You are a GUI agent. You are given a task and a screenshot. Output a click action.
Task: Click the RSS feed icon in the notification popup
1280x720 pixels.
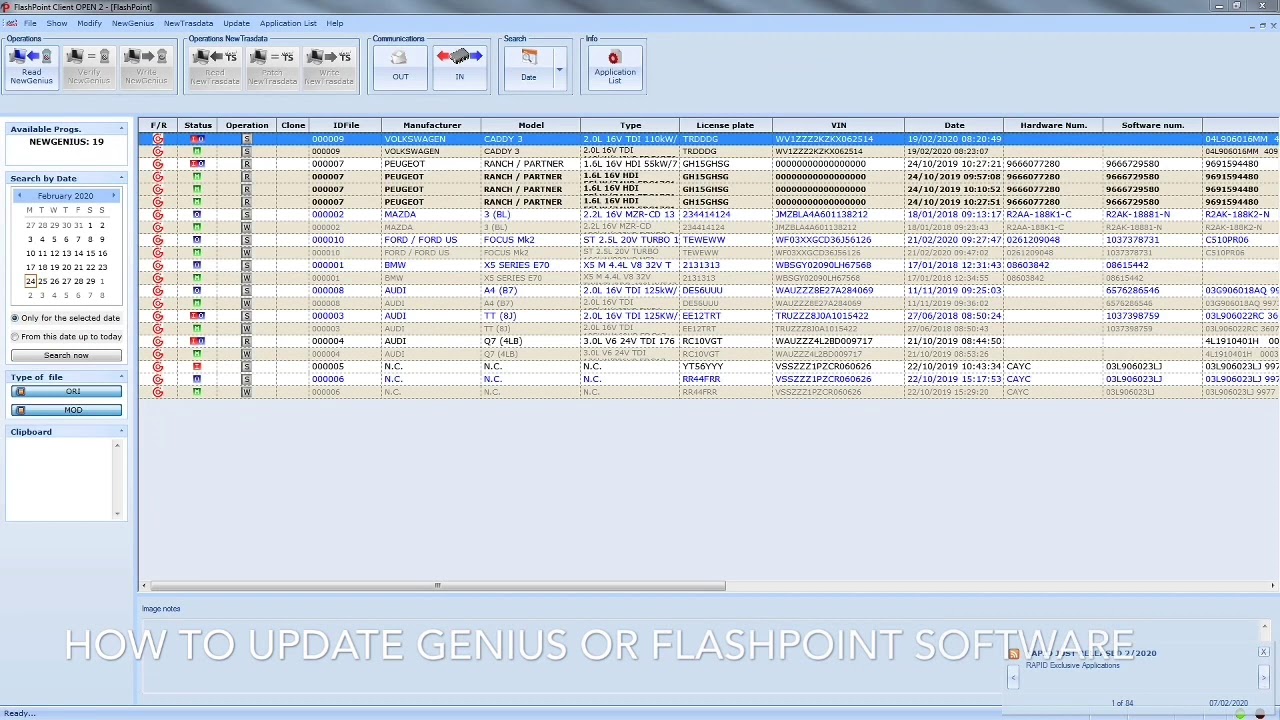1014,654
